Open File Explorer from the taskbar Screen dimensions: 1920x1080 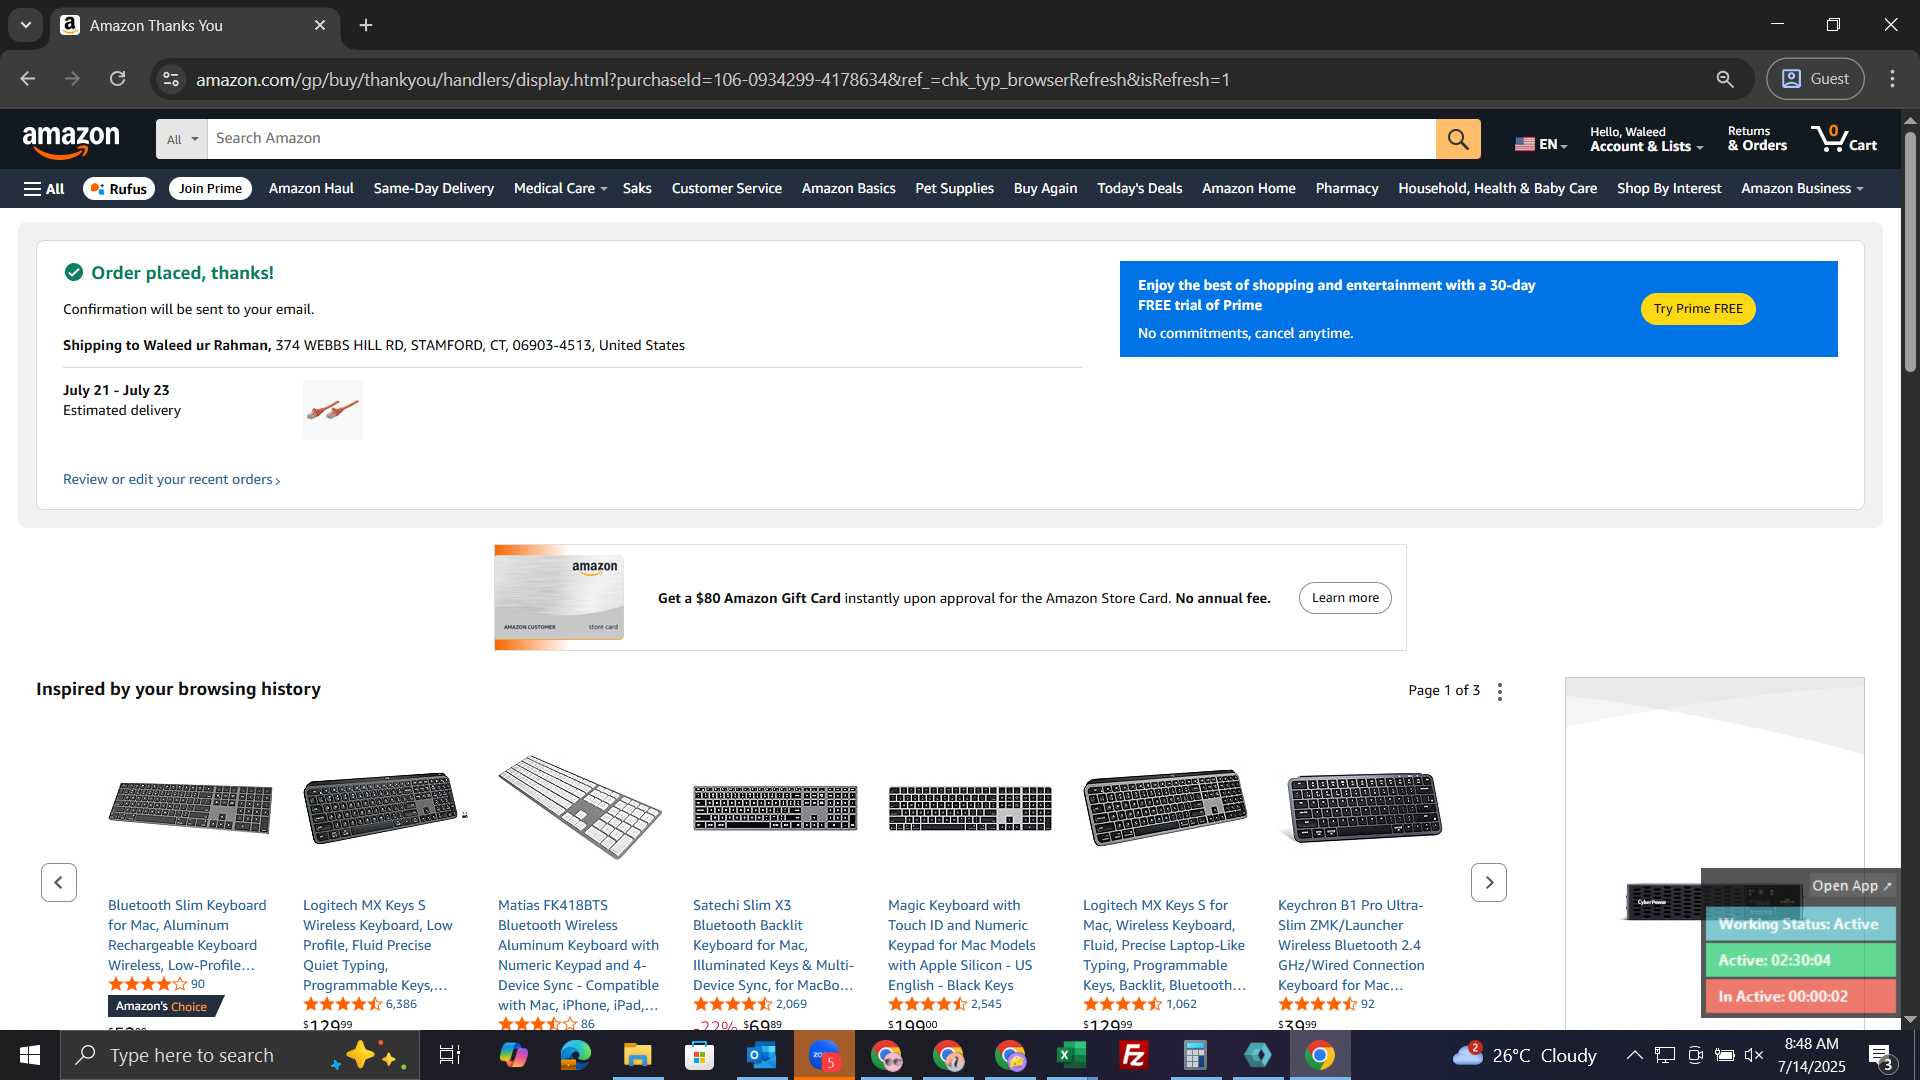point(638,1055)
